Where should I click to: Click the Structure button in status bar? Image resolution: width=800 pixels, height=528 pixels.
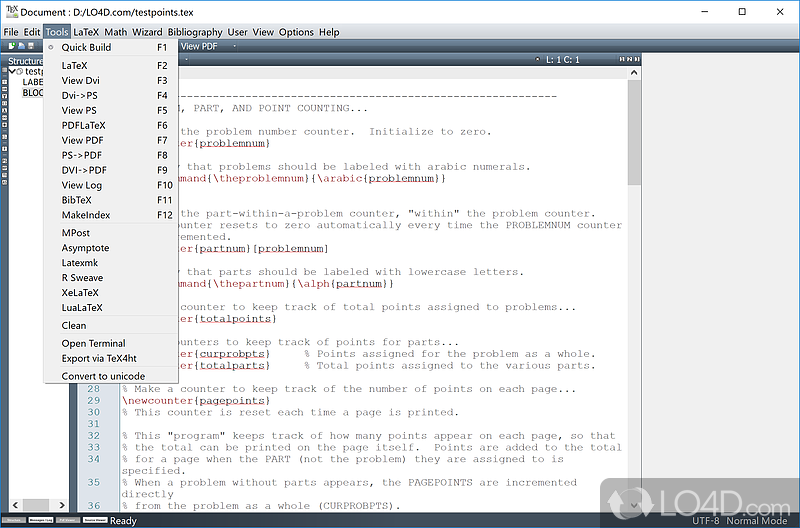click(13, 521)
